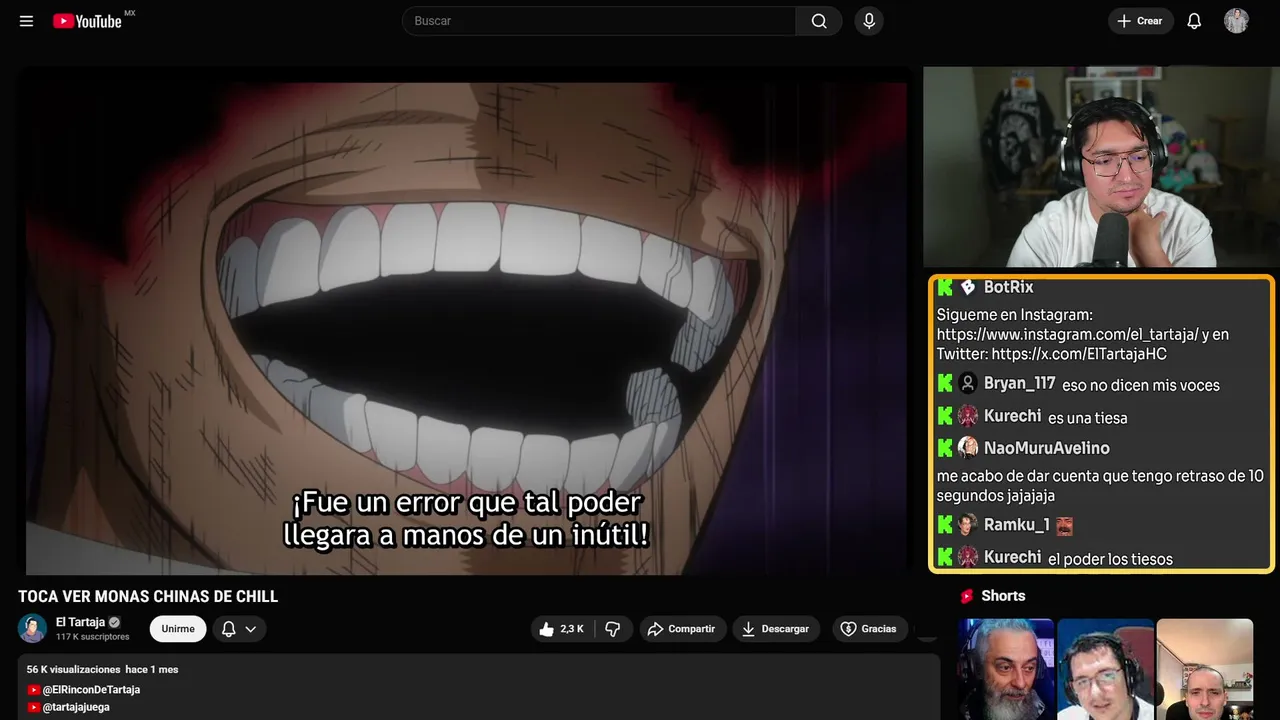The image size is (1280, 720).
Task: Click the Crear button
Action: [x=1140, y=21]
